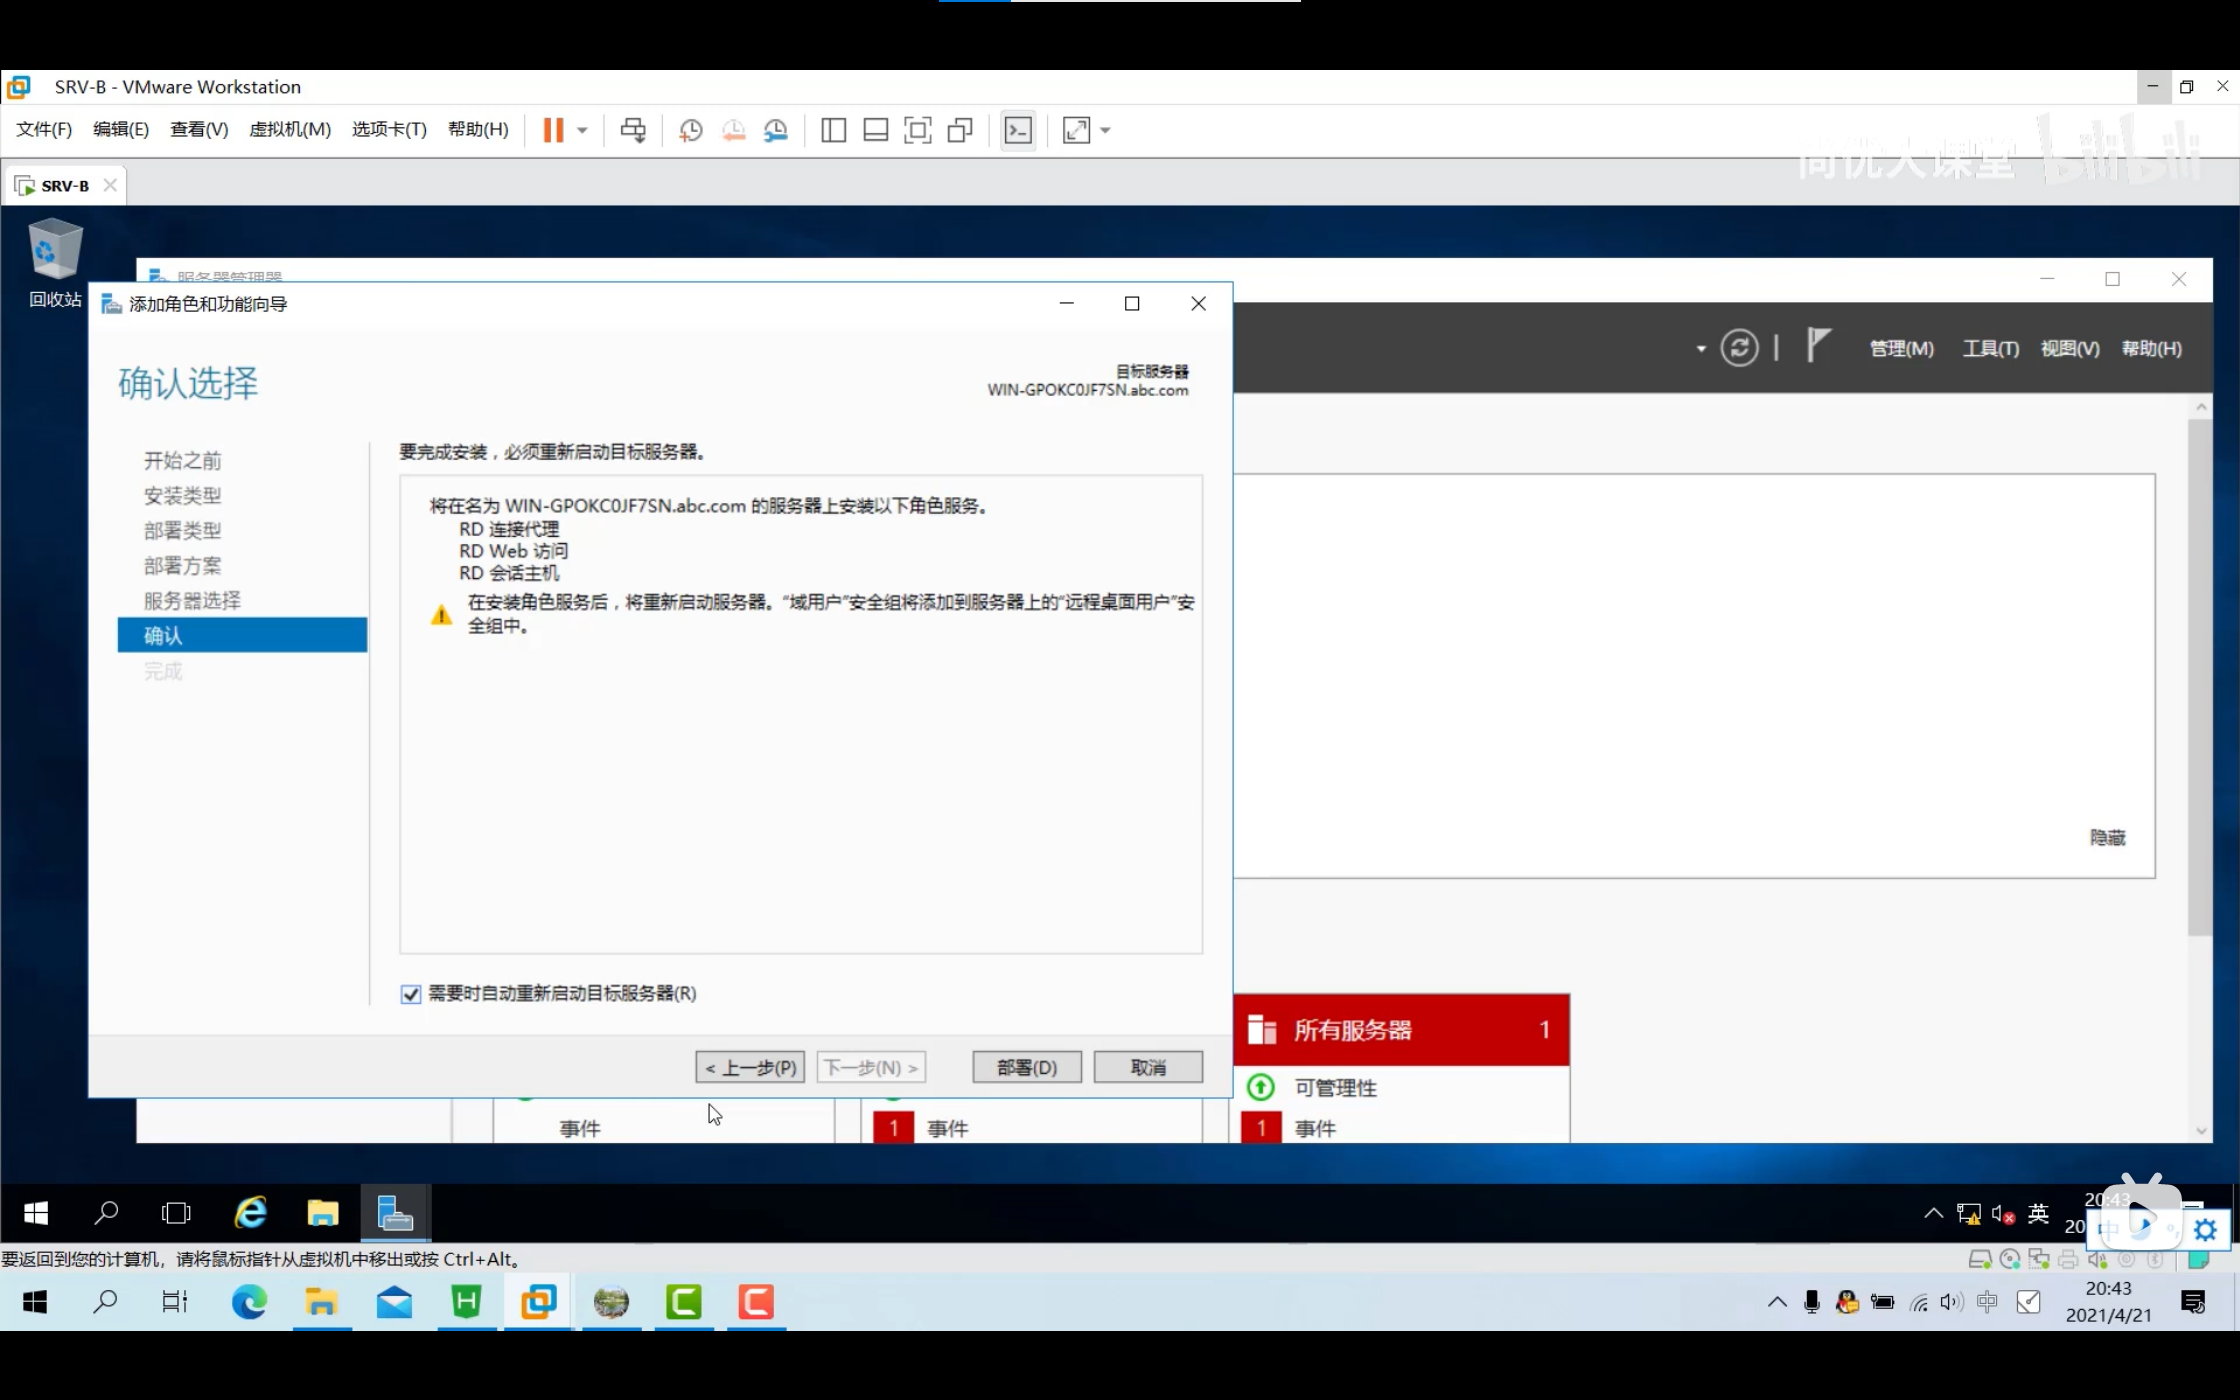The image size is (2240, 1400).
Task: Expand stretch guest view dropdown arrow
Action: coord(1105,130)
